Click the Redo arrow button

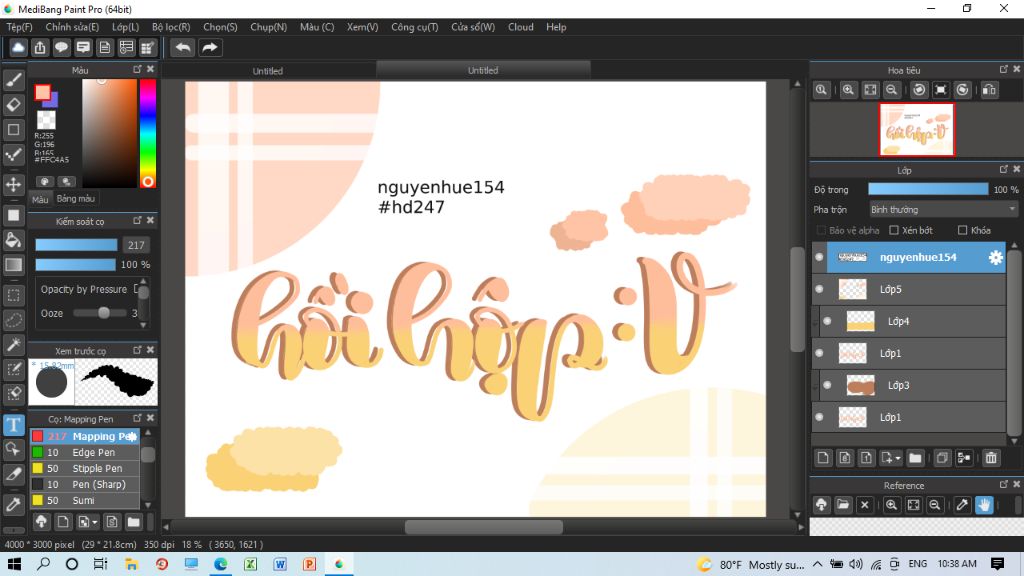(210, 47)
